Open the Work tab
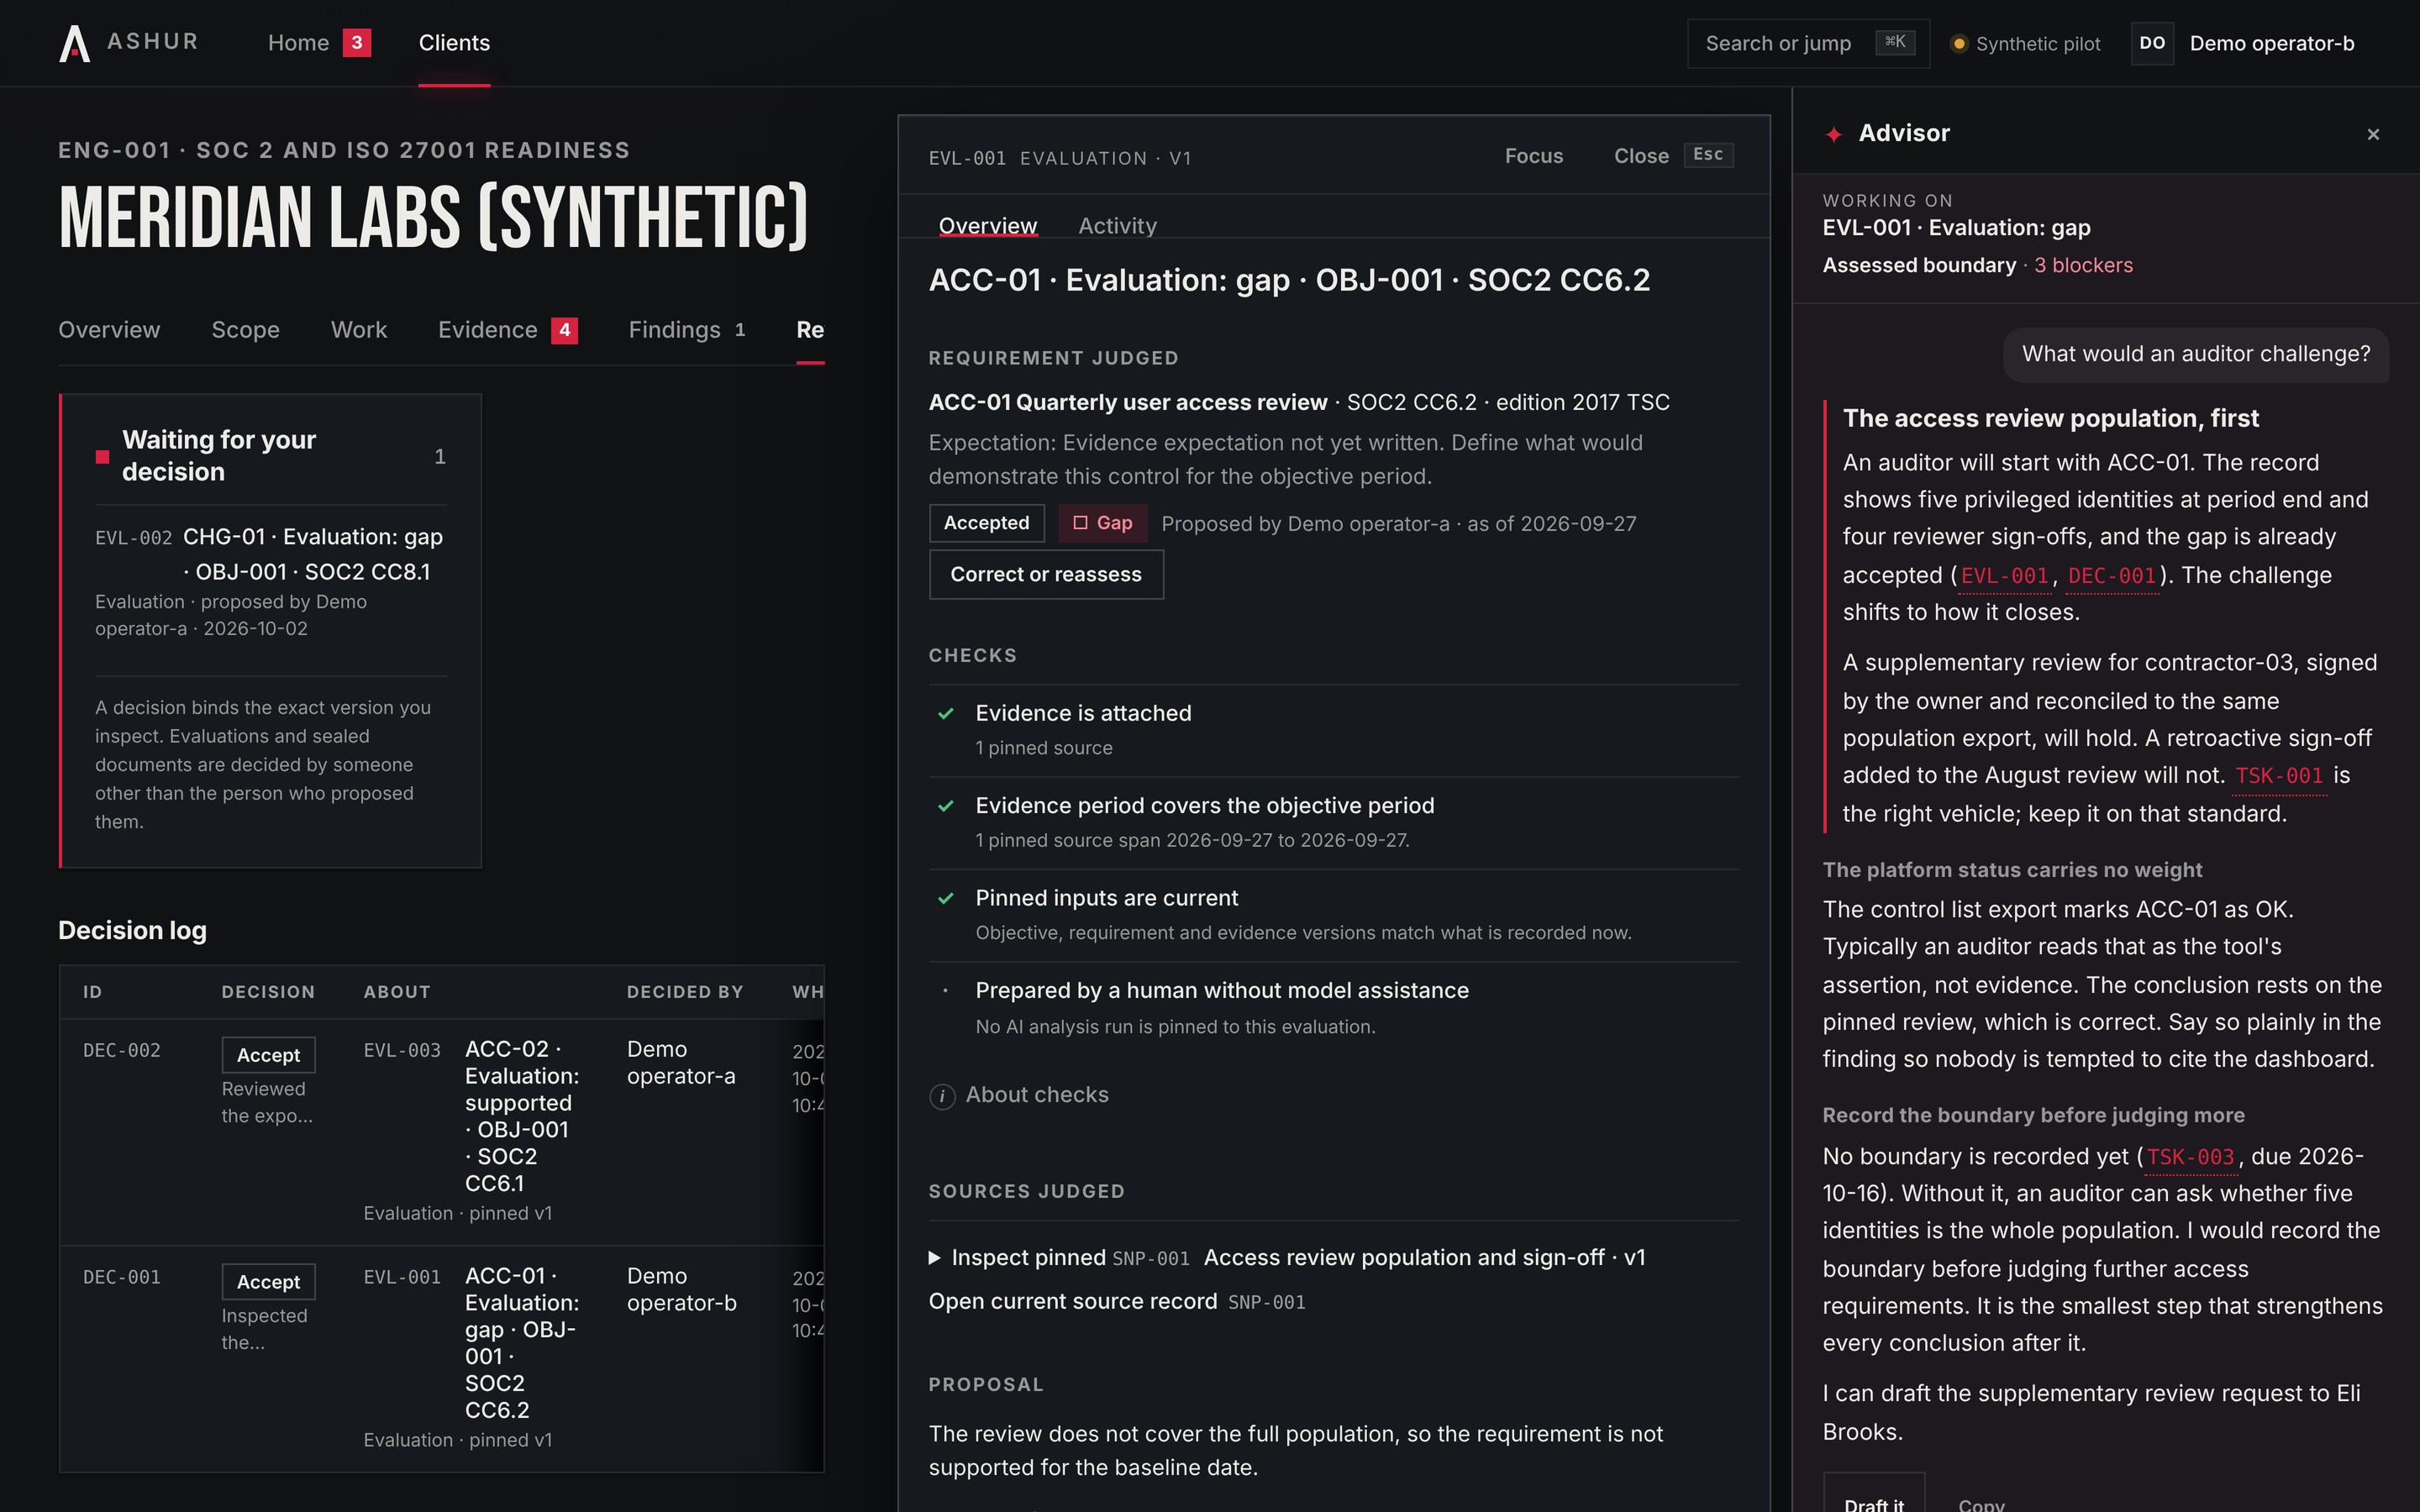 (359, 330)
